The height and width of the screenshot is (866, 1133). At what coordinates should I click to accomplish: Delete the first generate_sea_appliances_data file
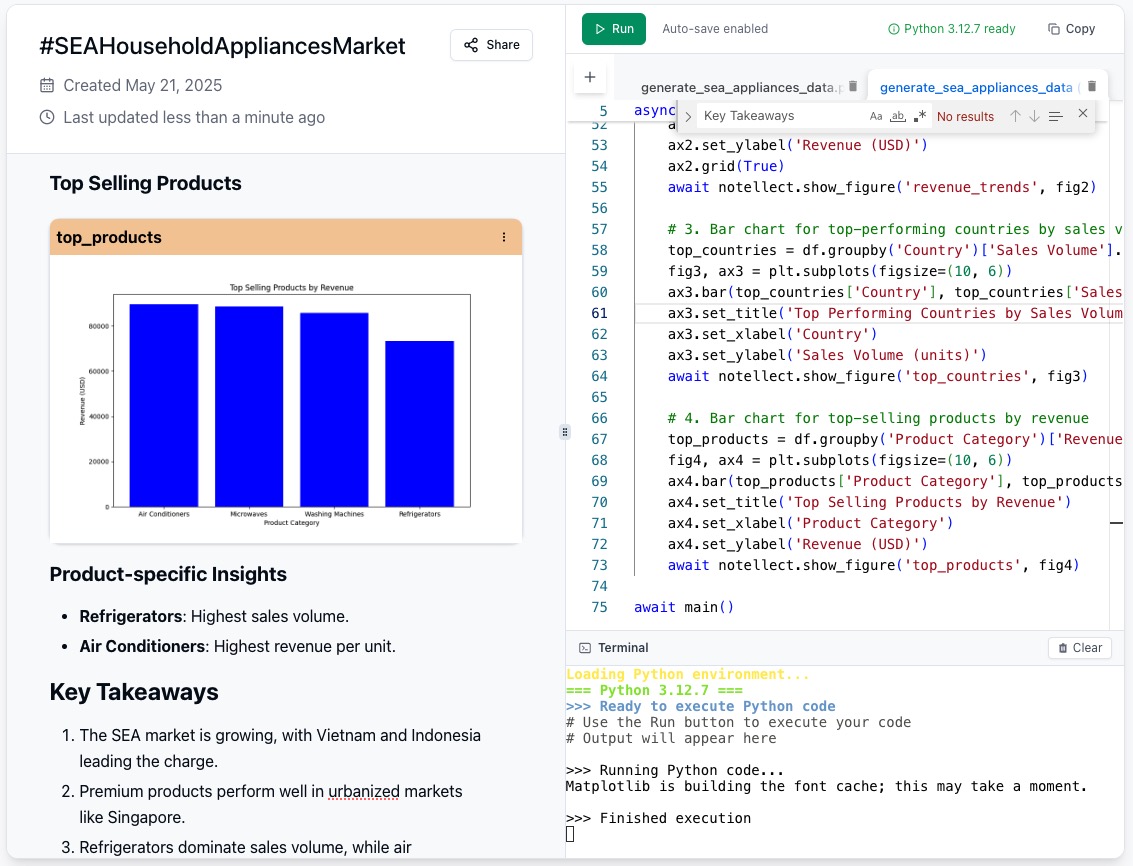point(853,86)
